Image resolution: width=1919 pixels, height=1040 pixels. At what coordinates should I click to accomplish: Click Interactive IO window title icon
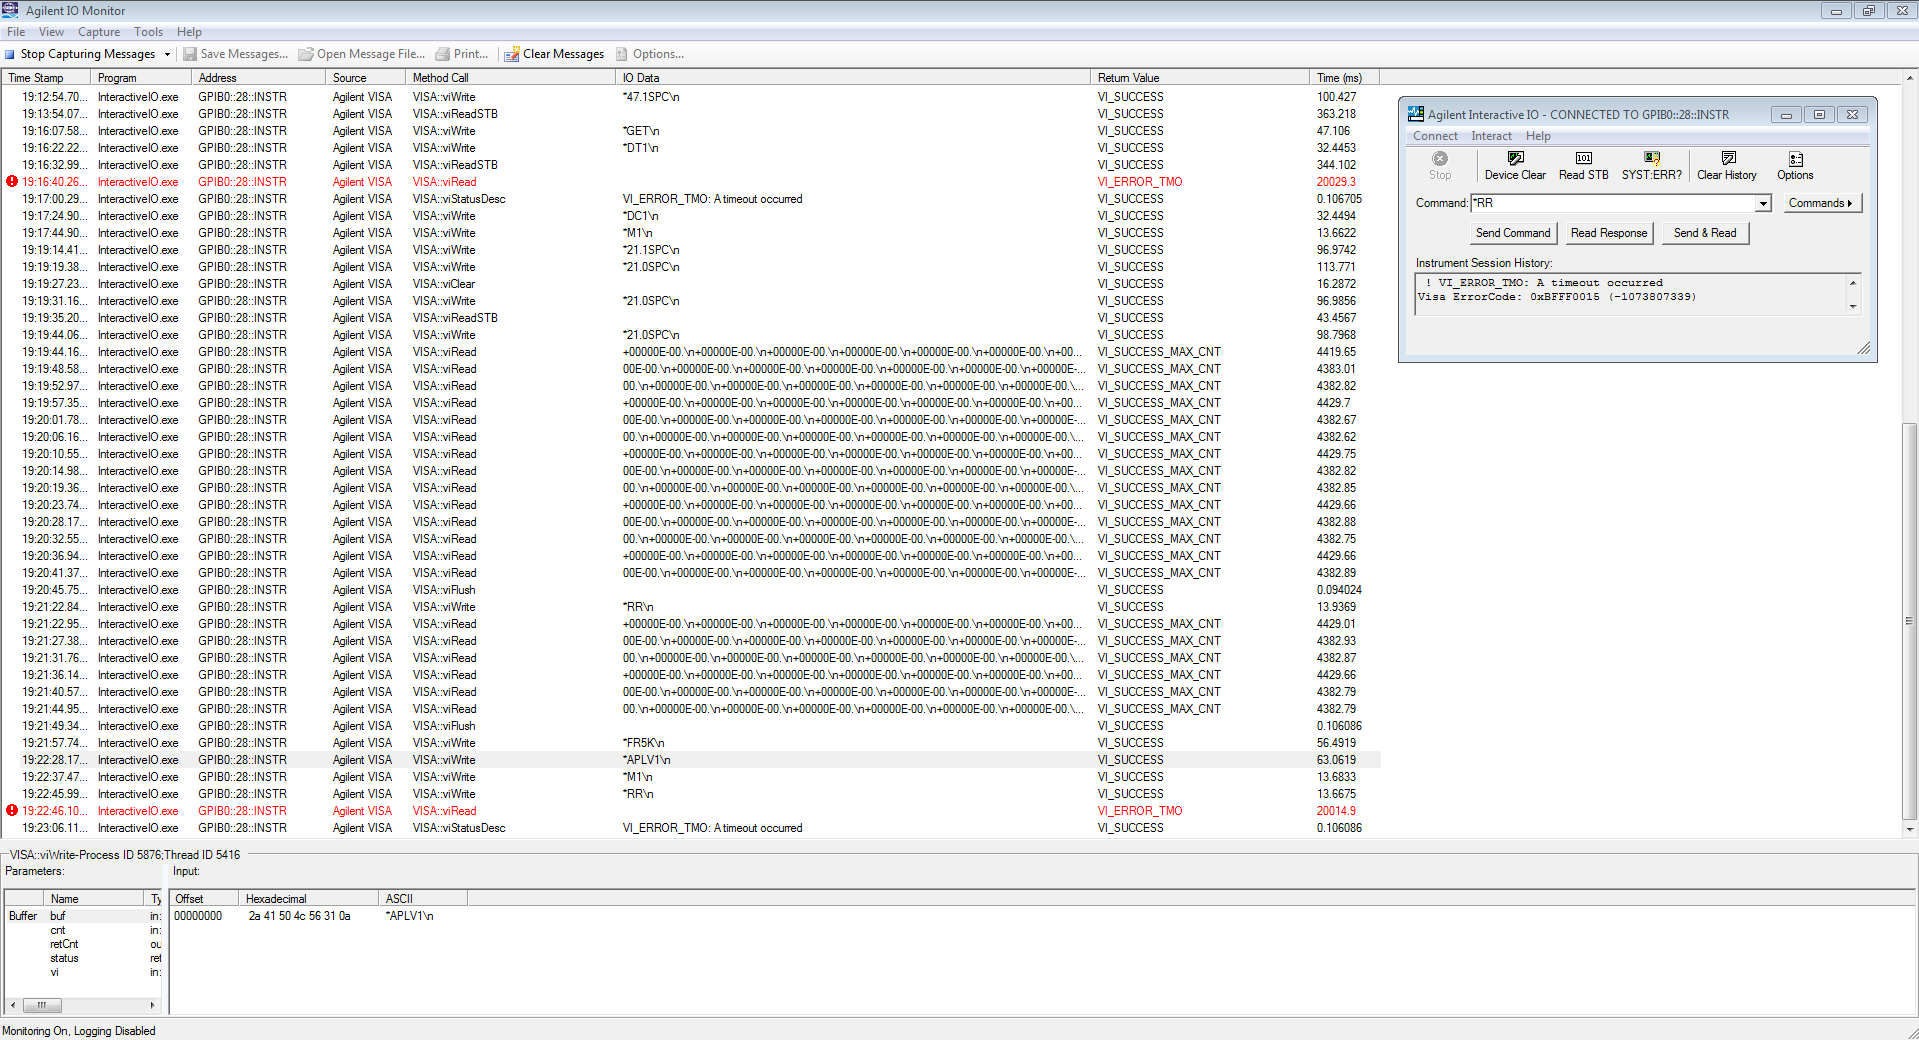[1416, 114]
